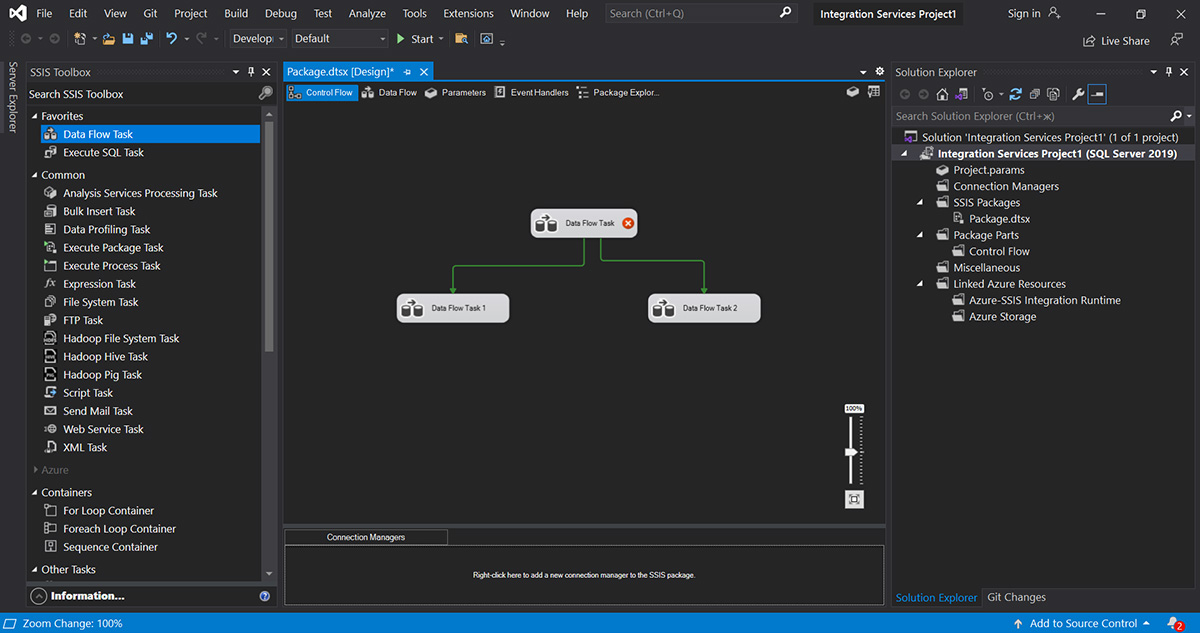Click the SSIS Toolbox vertical scrollbar
This screenshot has width=1200, height=633.
[268, 235]
